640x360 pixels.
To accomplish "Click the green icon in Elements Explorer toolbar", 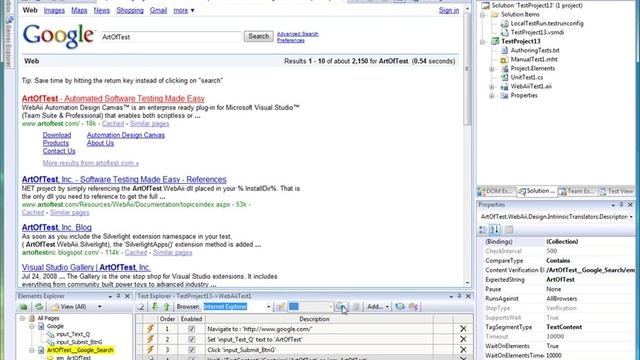I will pyautogui.click(x=24, y=307).
